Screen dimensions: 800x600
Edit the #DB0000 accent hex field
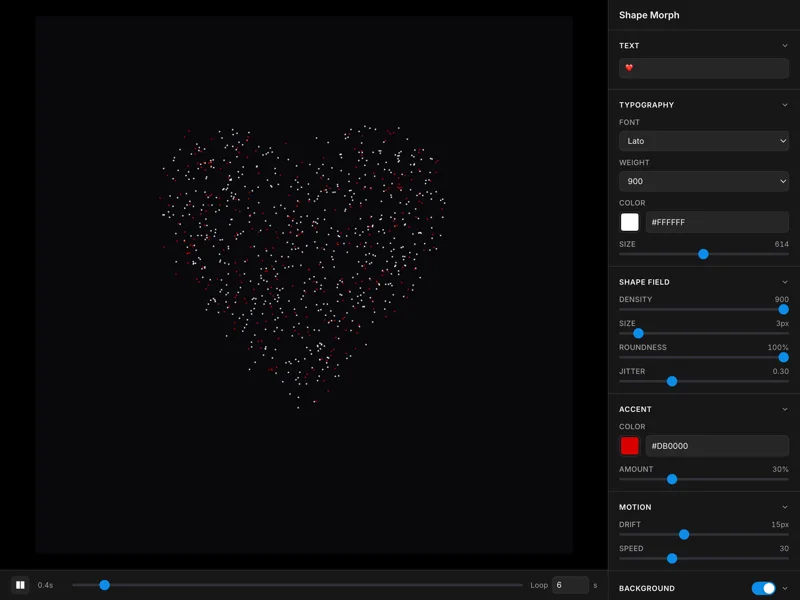pos(717,445)
